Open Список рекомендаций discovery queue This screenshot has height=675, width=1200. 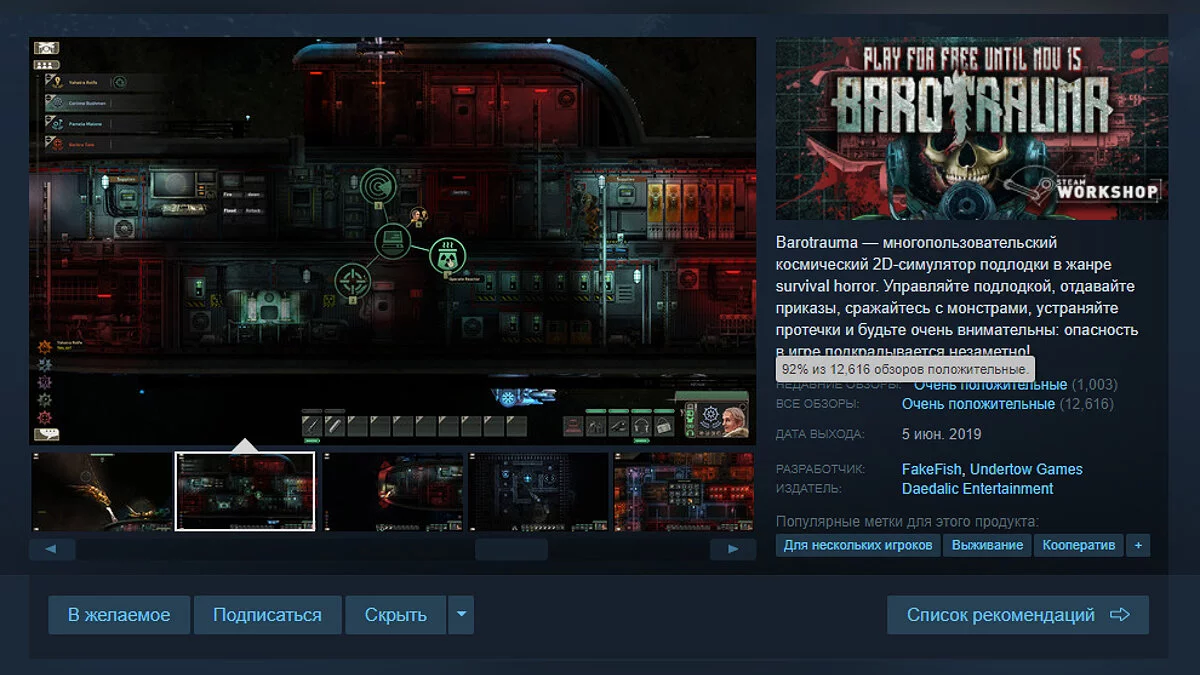click(1018, 615)
